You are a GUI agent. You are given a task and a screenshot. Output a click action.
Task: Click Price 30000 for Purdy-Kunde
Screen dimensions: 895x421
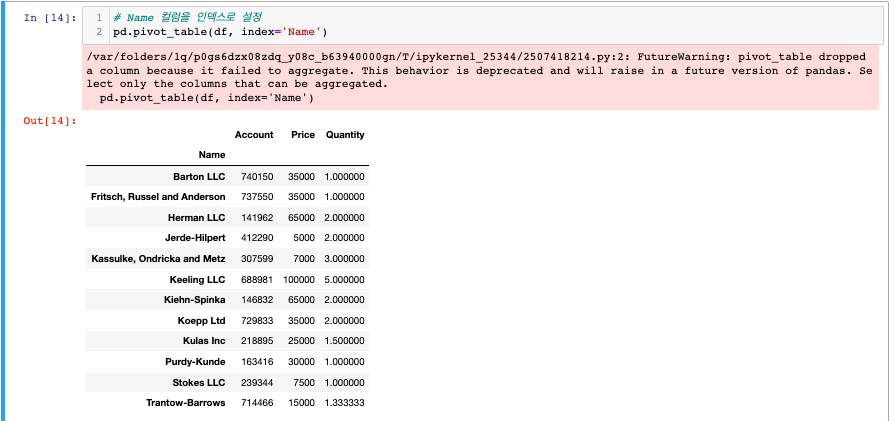[301, 362]
